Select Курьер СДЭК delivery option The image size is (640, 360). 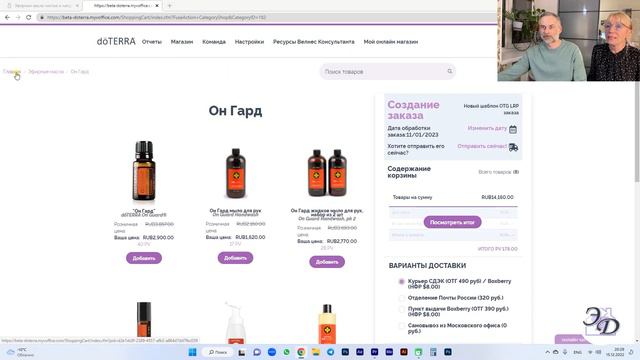(402, 282)
